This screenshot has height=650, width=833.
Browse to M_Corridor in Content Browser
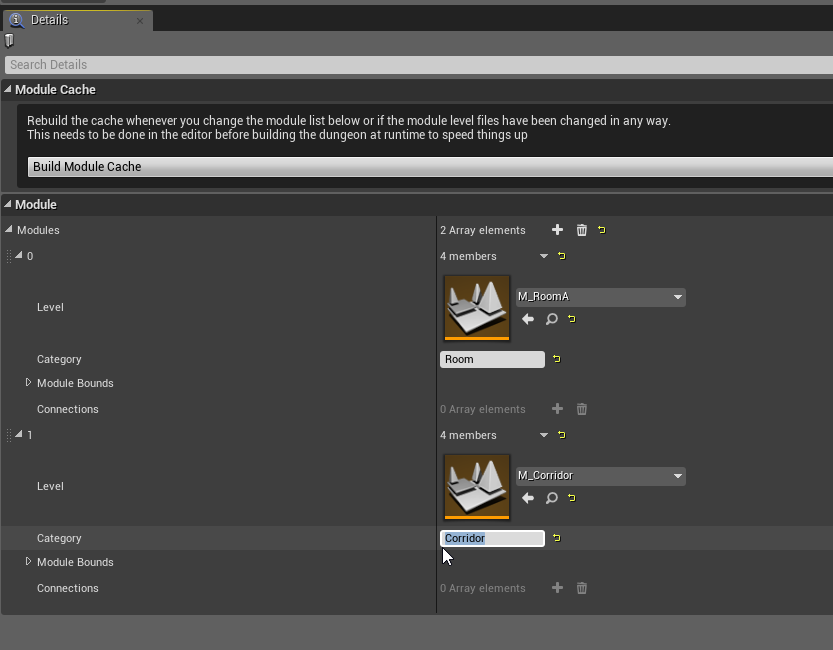pos(551,498)
